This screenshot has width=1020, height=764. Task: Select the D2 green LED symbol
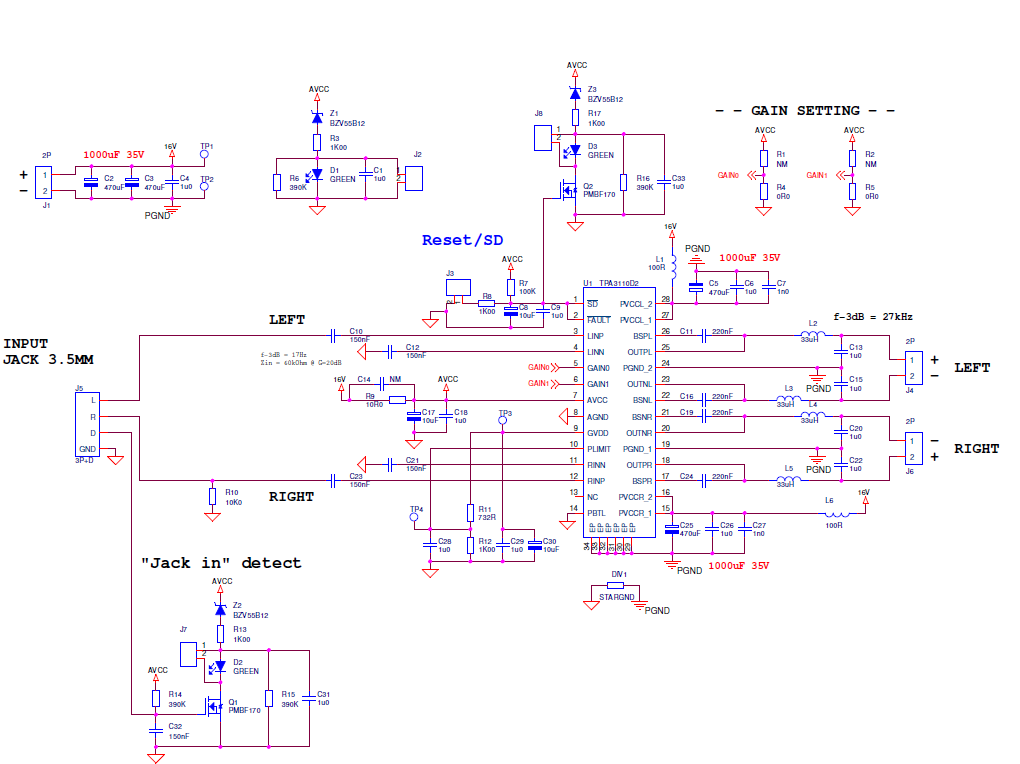pos(219,667)
